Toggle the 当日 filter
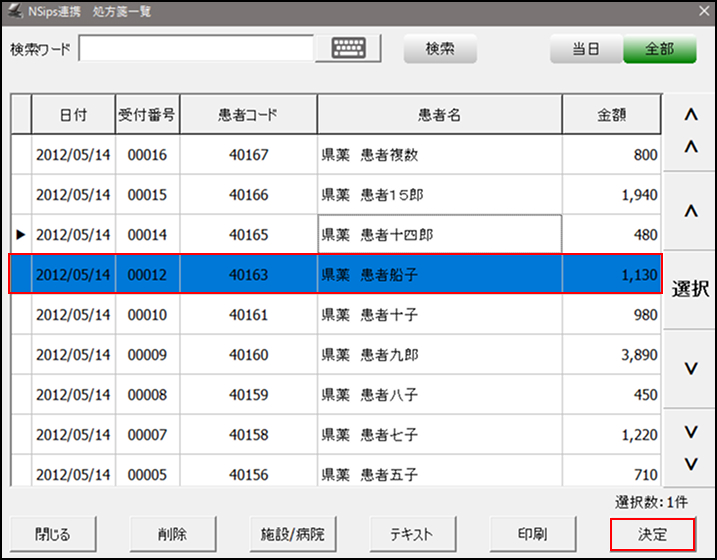Image resolution: width=717 pixels, height=560 pixels. [x=585, y=49]
